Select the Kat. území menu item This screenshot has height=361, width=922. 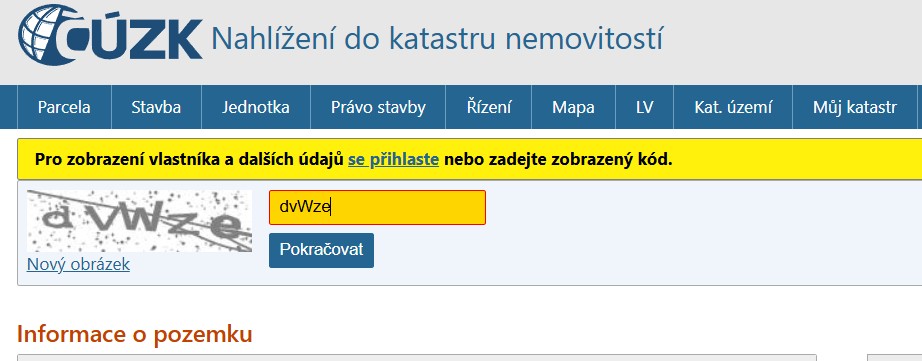[x=733, y=107]
